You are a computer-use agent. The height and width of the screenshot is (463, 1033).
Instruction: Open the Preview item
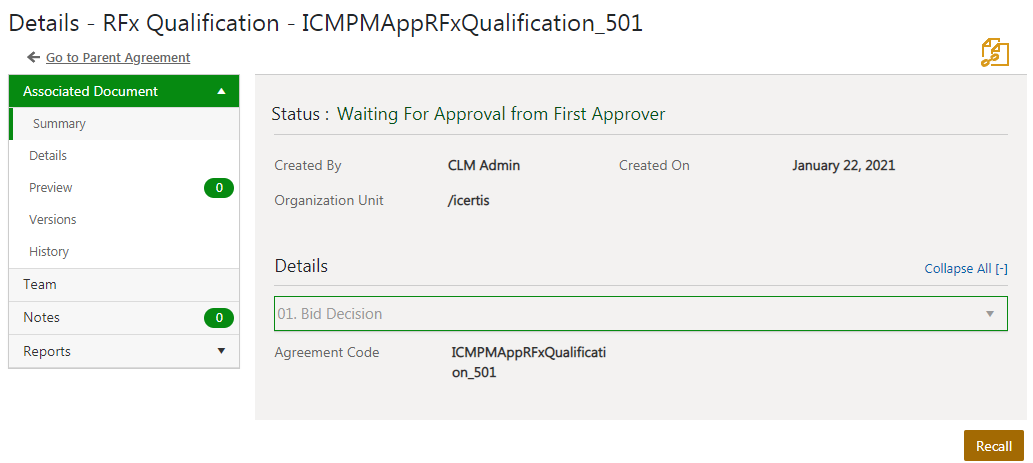click(x=51, y=188)
